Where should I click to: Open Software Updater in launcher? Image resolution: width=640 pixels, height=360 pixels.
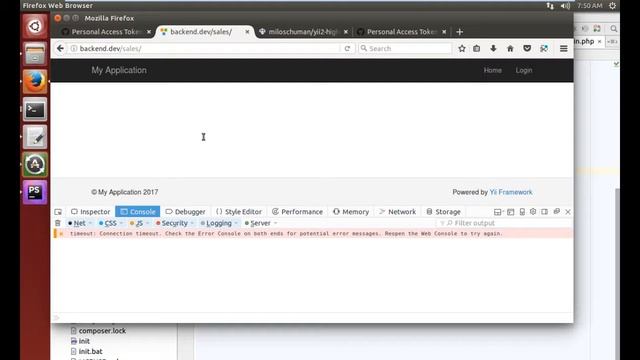pyautogui.click(x=35, y=164)
